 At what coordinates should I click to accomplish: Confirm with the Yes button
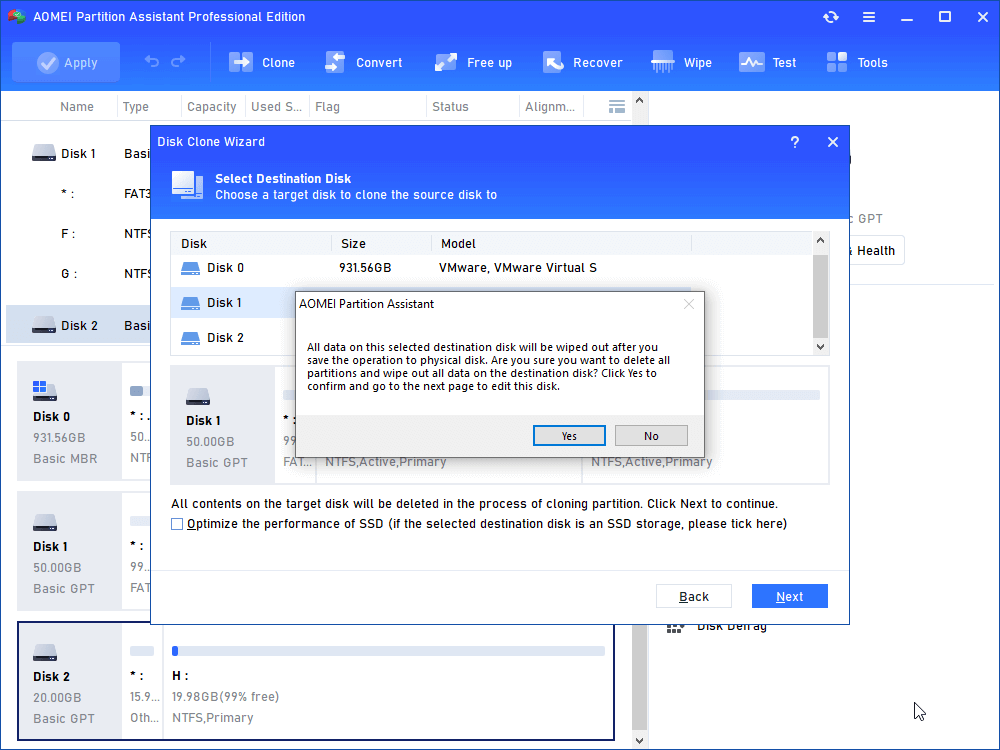(x=569, y=436)
